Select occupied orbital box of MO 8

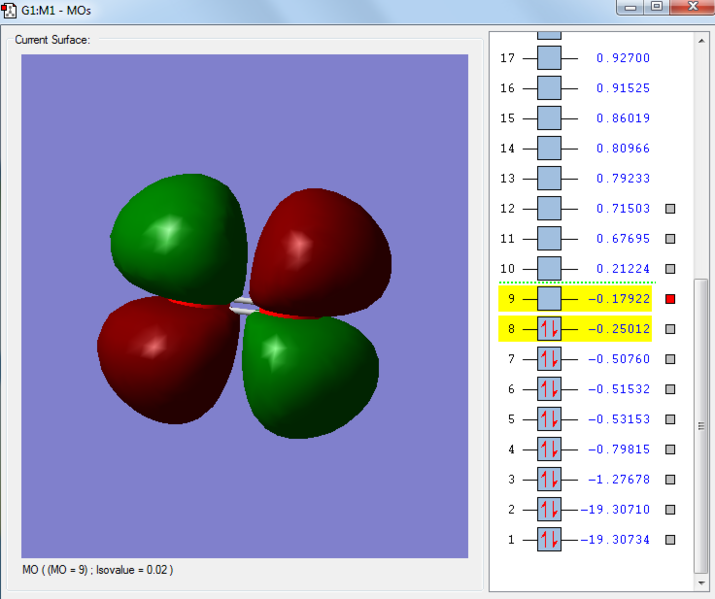[549, 329]
